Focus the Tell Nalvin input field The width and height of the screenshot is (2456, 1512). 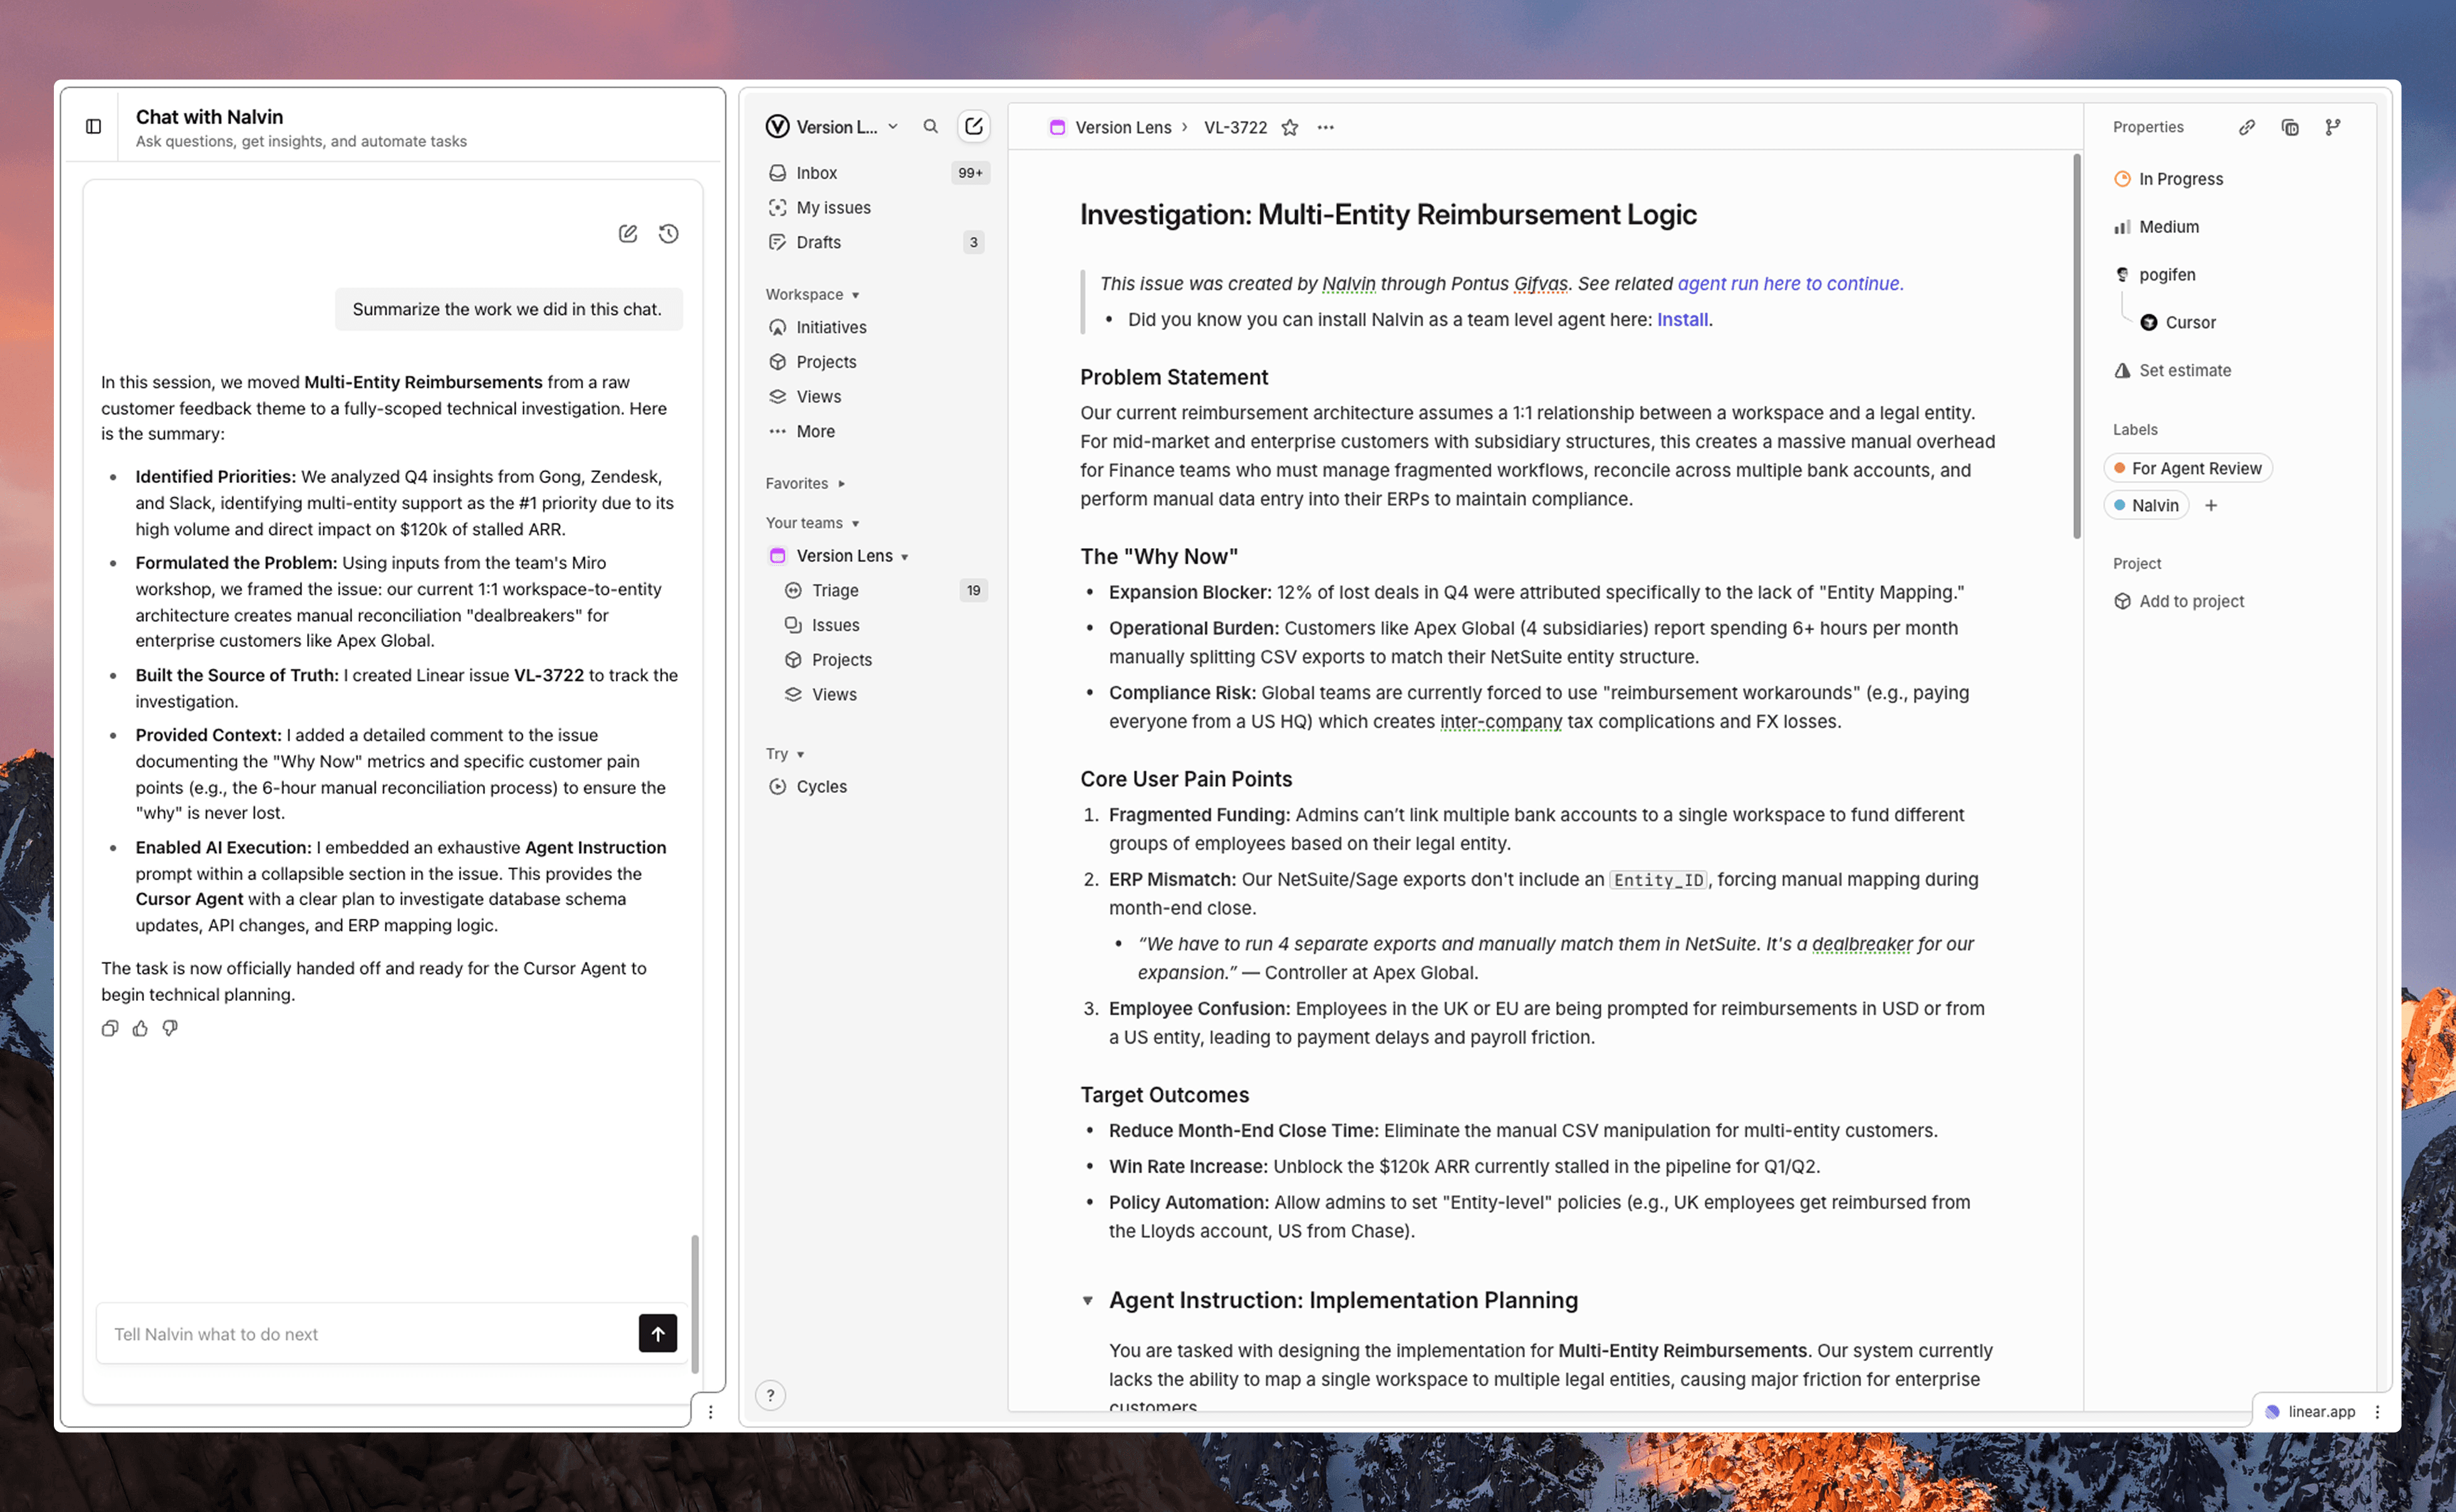point(365,1333)
